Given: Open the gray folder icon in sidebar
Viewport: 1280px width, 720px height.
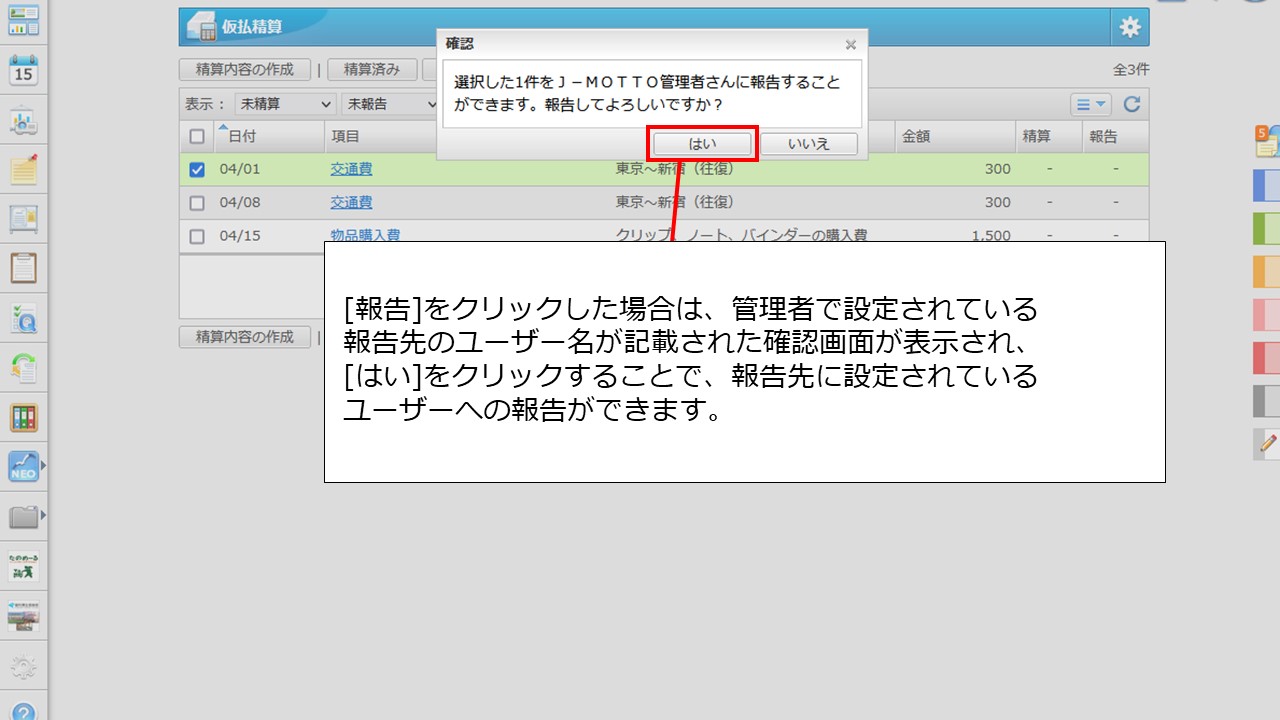Looking at the screenshot, I should [23, 517].
